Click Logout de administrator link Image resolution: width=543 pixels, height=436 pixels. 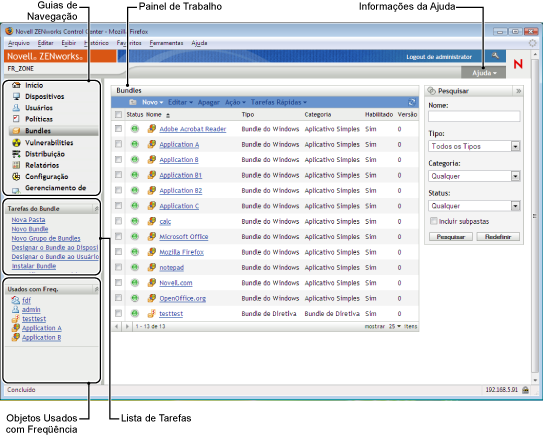(x=439, y=57)
